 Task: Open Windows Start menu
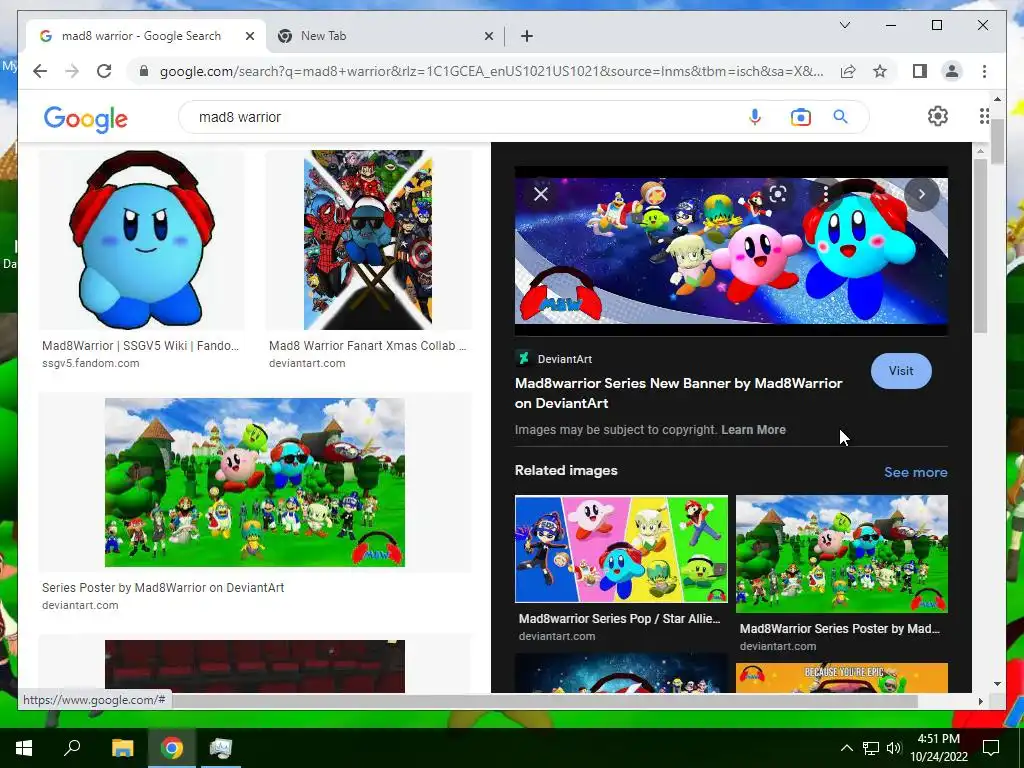click(x=24, y=748)
